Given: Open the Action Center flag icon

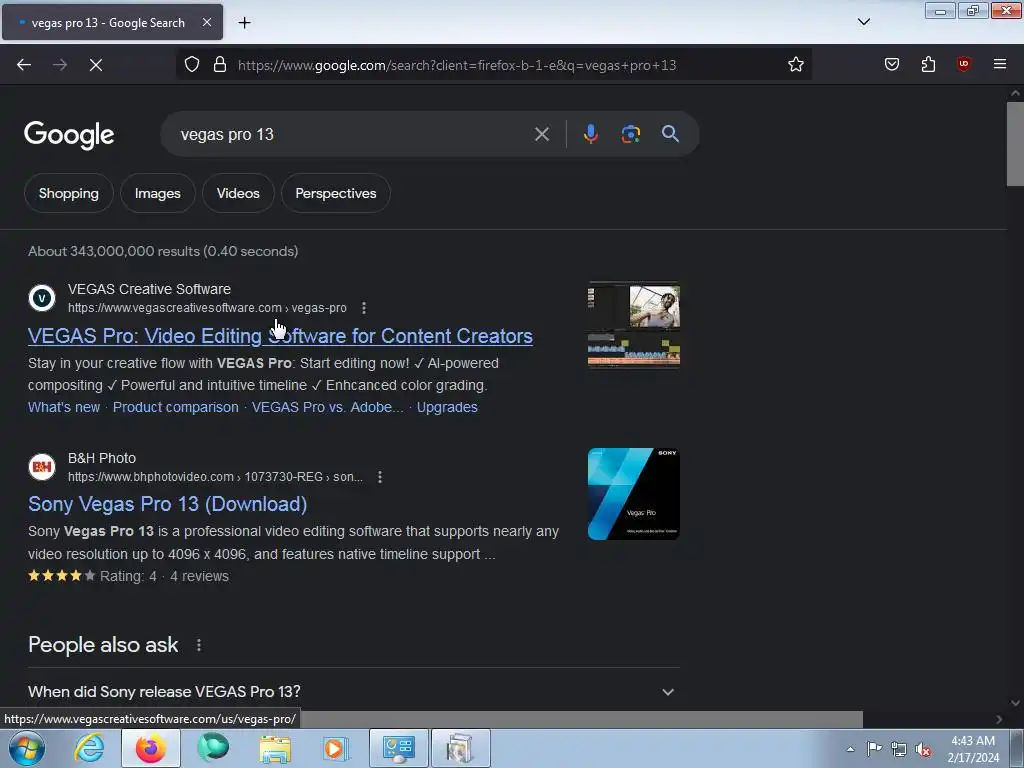Looking at the screenshot, I should point(874,748).
